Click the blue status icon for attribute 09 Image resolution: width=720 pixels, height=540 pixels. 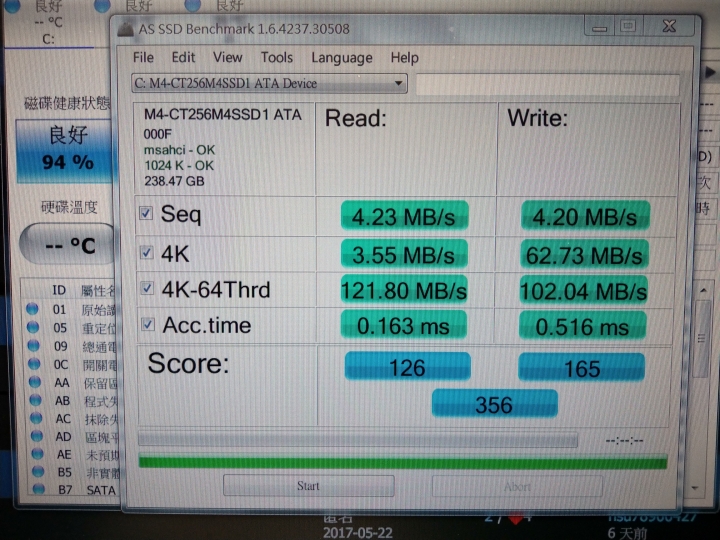[x=33, y=345]
